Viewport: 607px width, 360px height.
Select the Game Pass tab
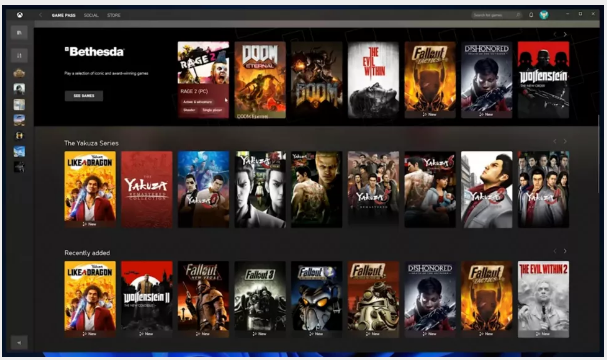pos(63,15)
